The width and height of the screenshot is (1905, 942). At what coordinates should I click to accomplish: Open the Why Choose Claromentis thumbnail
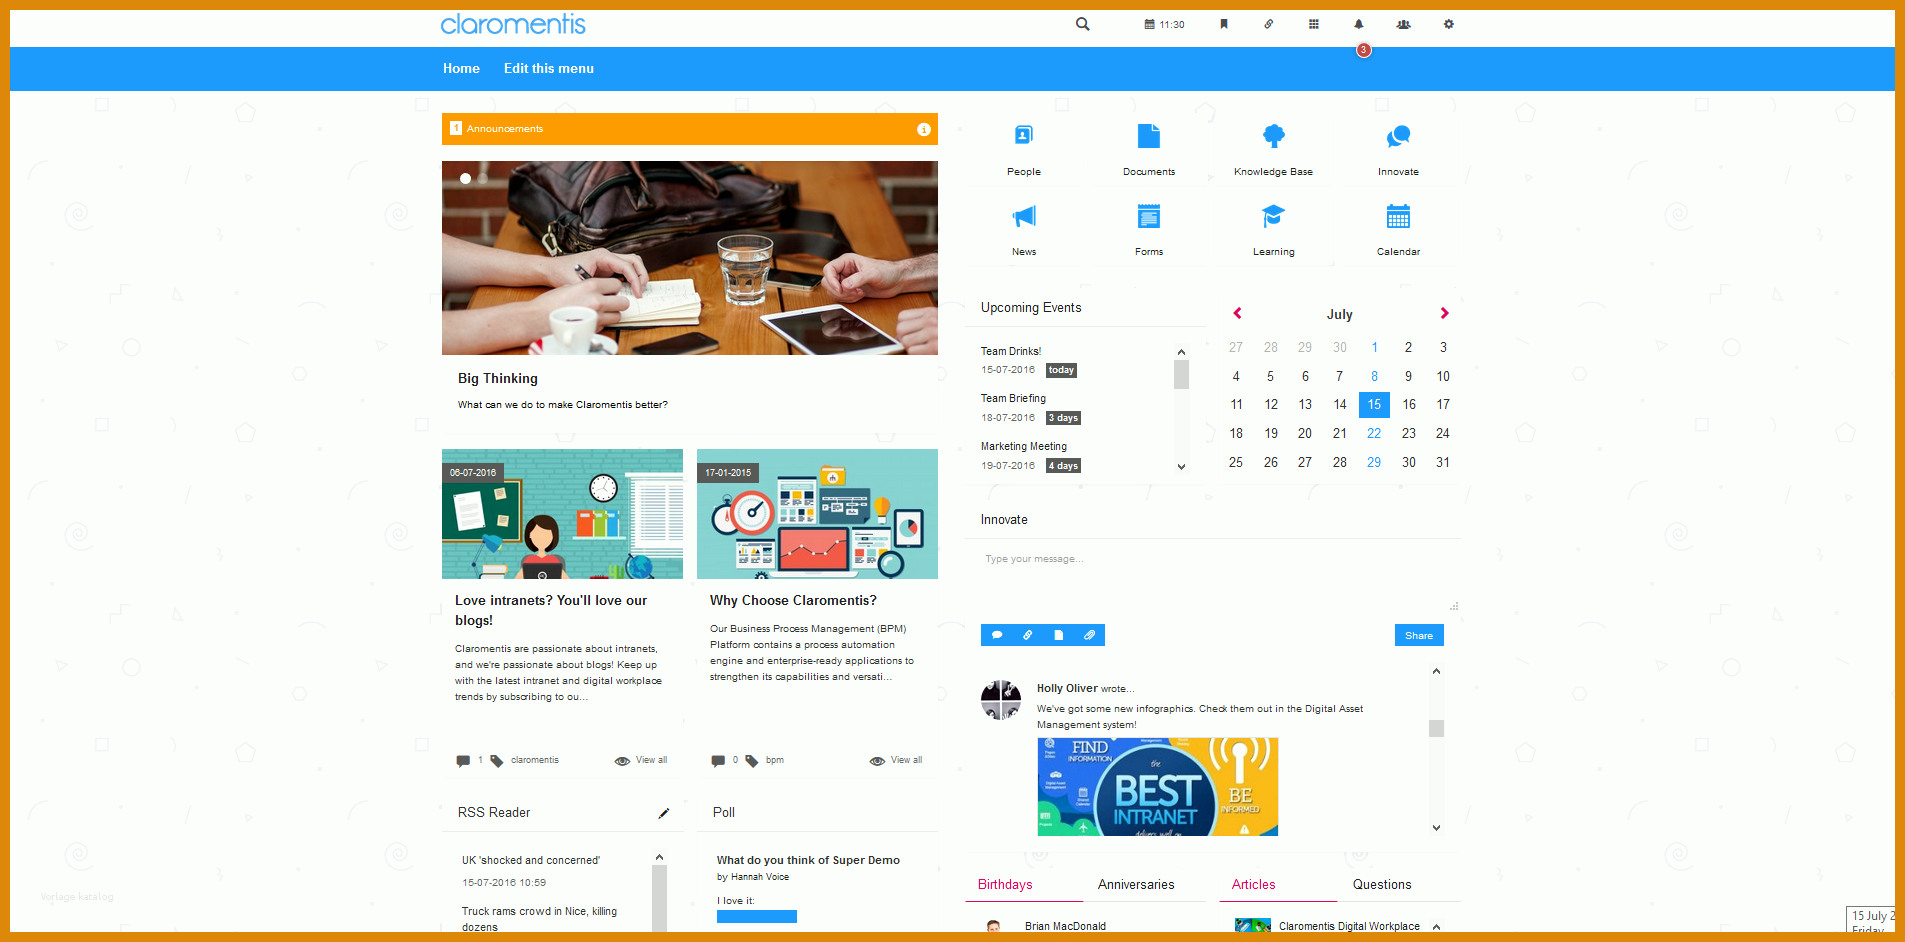point(817,514)
